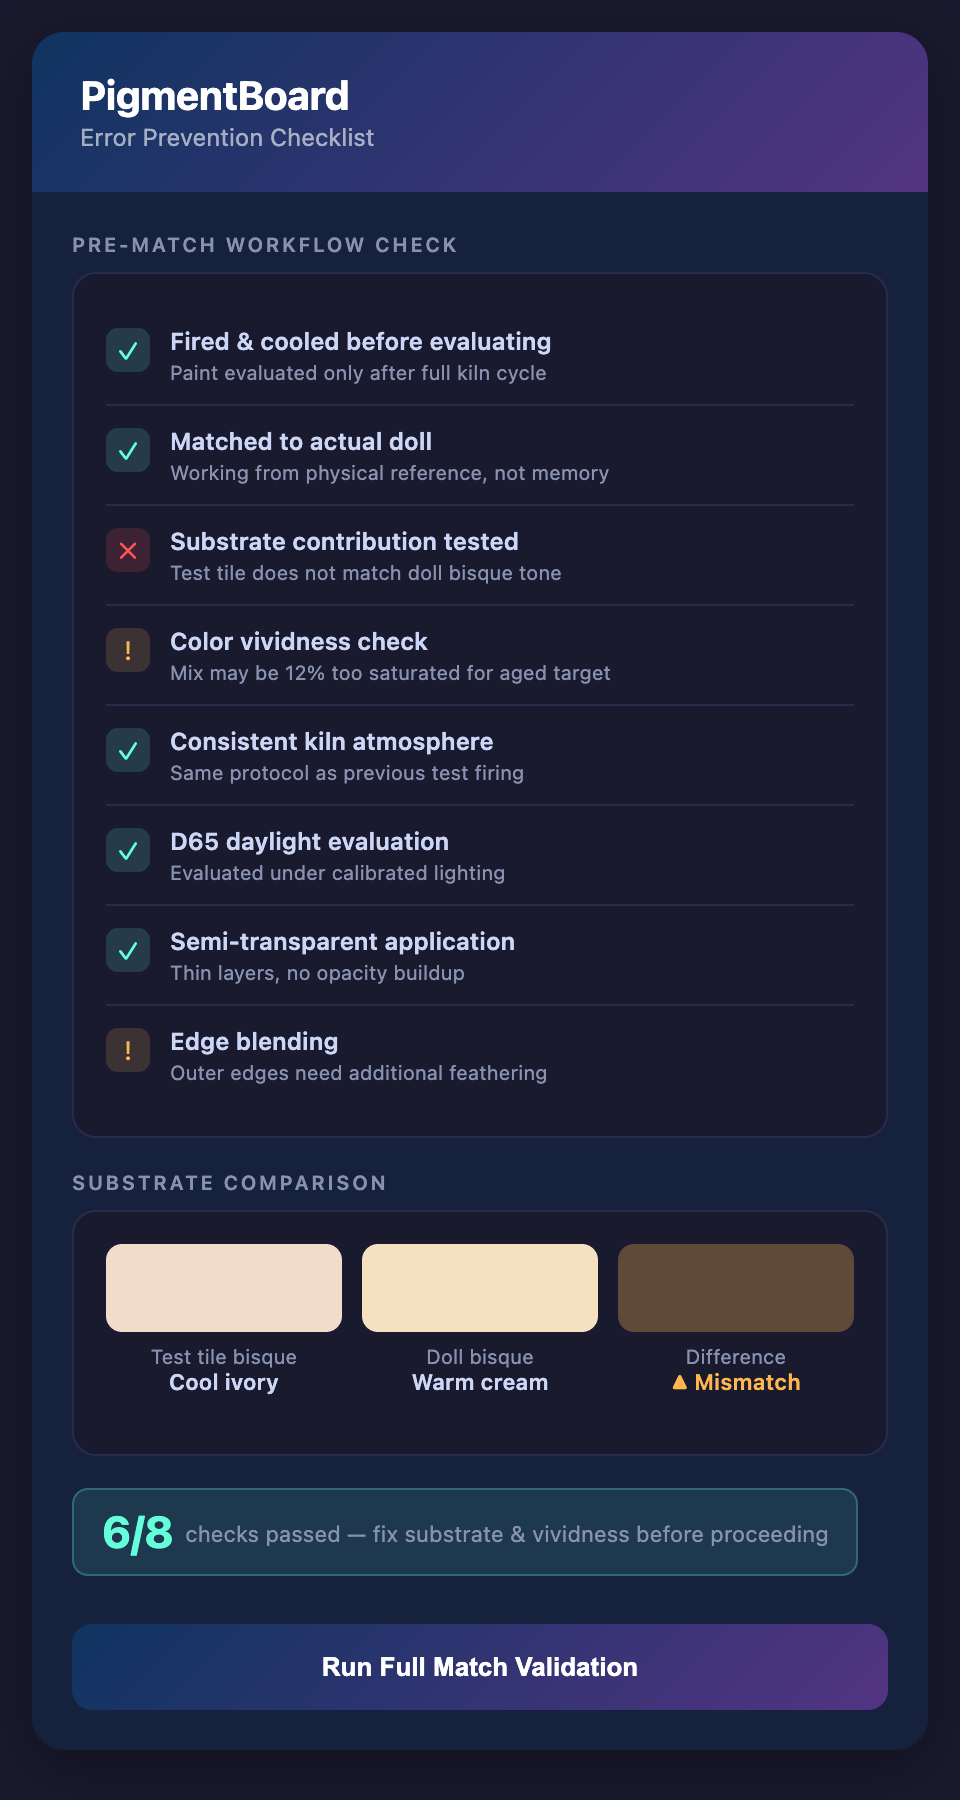Image resolution: width=960 pixels, height=1800 pixels.
Task: Click the Error Prevention Checklist subtitle
Action: coord(227,138)
